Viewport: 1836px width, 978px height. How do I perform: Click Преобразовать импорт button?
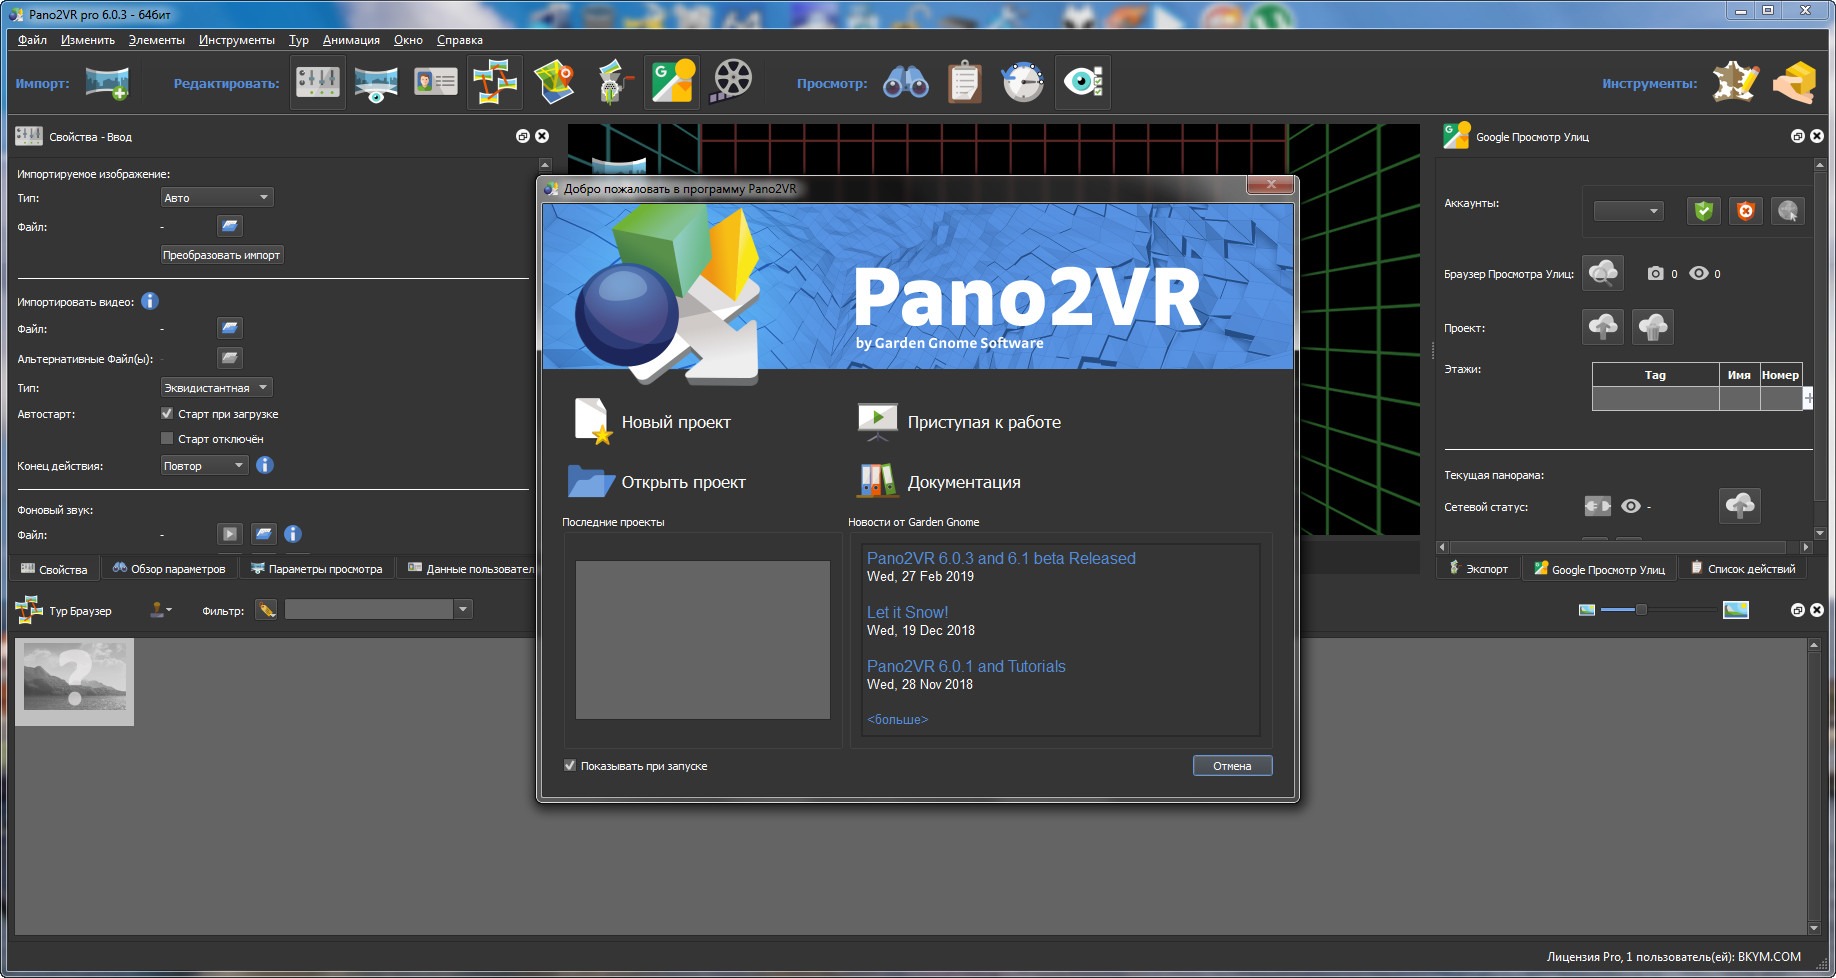pyautogui.click(x=222, y=255)
